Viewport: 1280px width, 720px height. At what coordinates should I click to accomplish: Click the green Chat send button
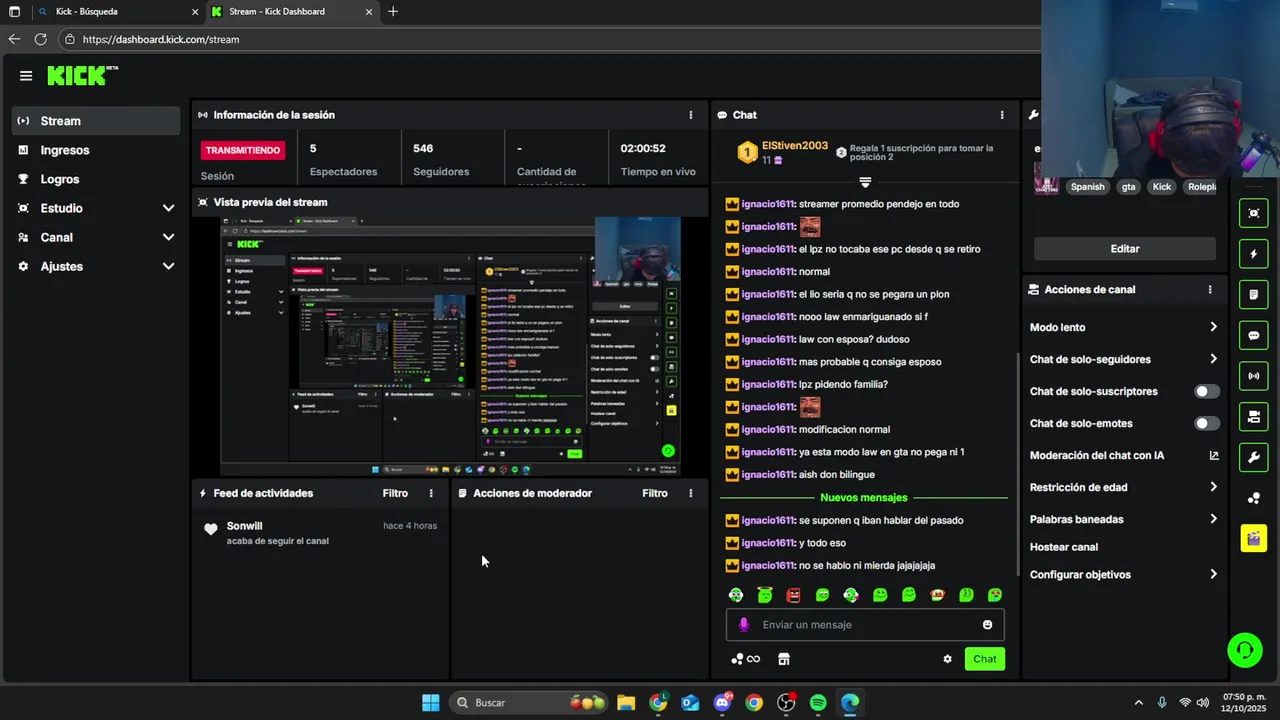pyautogui.click(x=985, y=659)
